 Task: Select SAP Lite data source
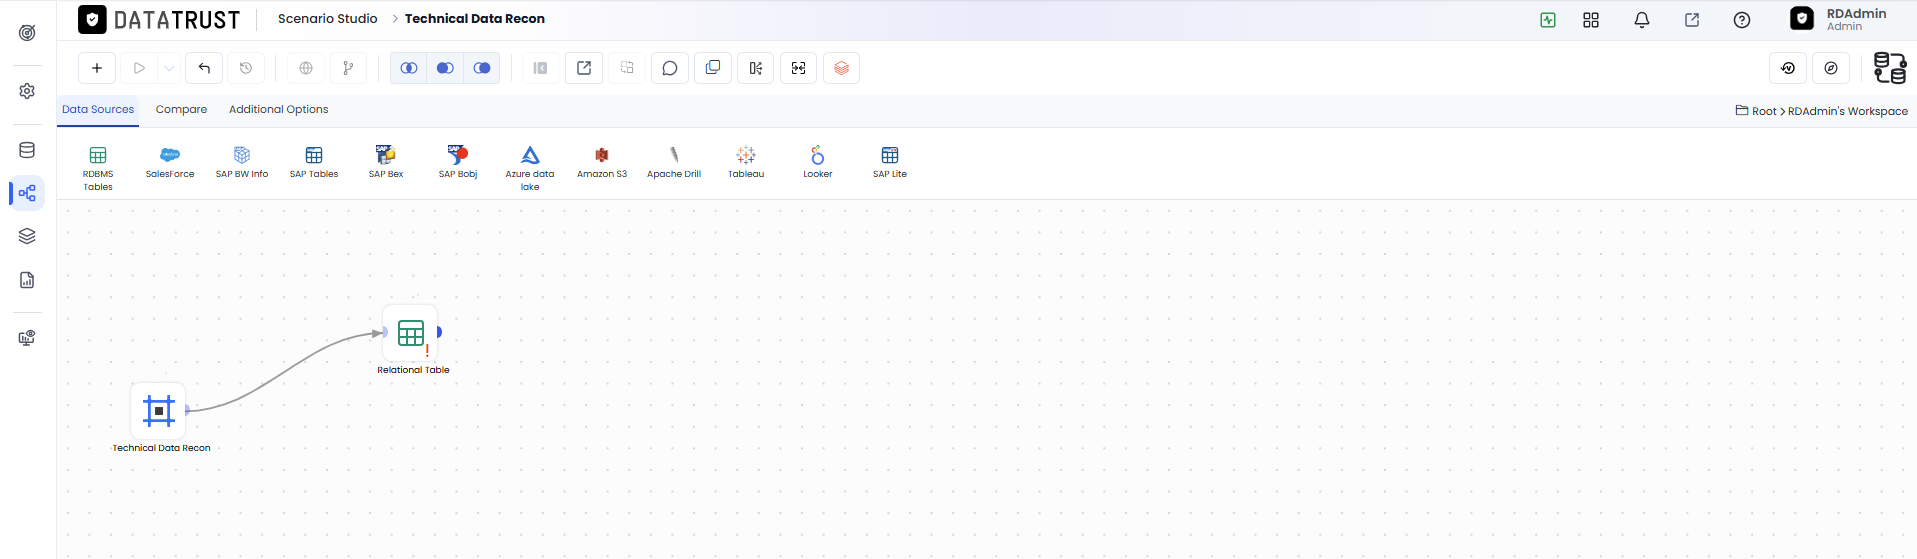coord(890,162)
